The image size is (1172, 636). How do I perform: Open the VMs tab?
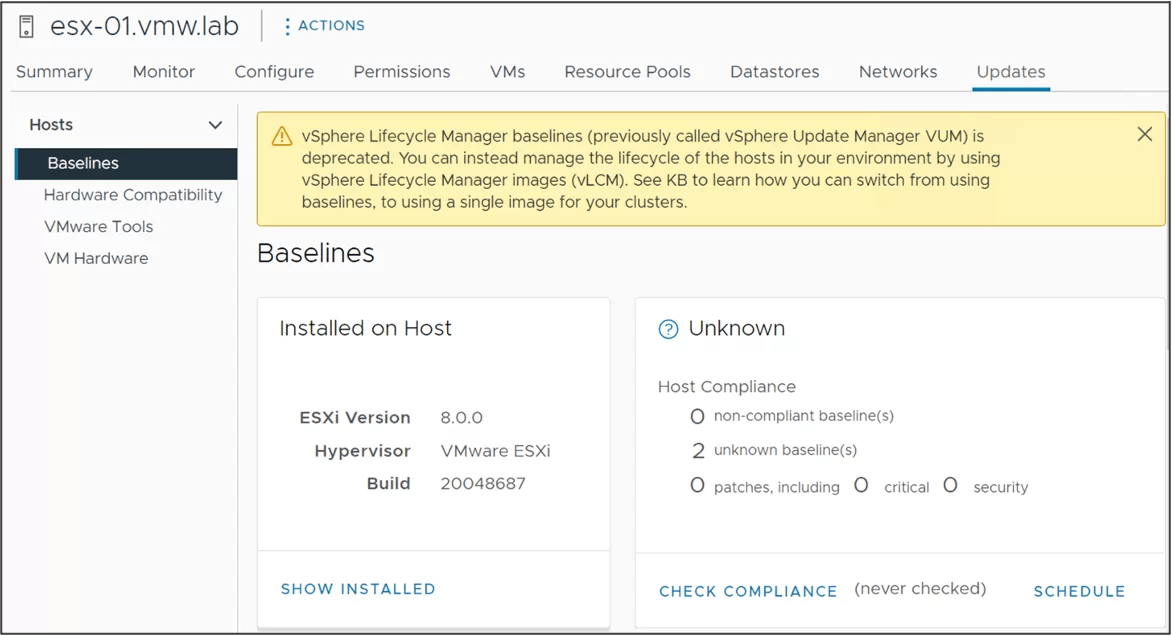pyautogui.click(x=508, y=72)
